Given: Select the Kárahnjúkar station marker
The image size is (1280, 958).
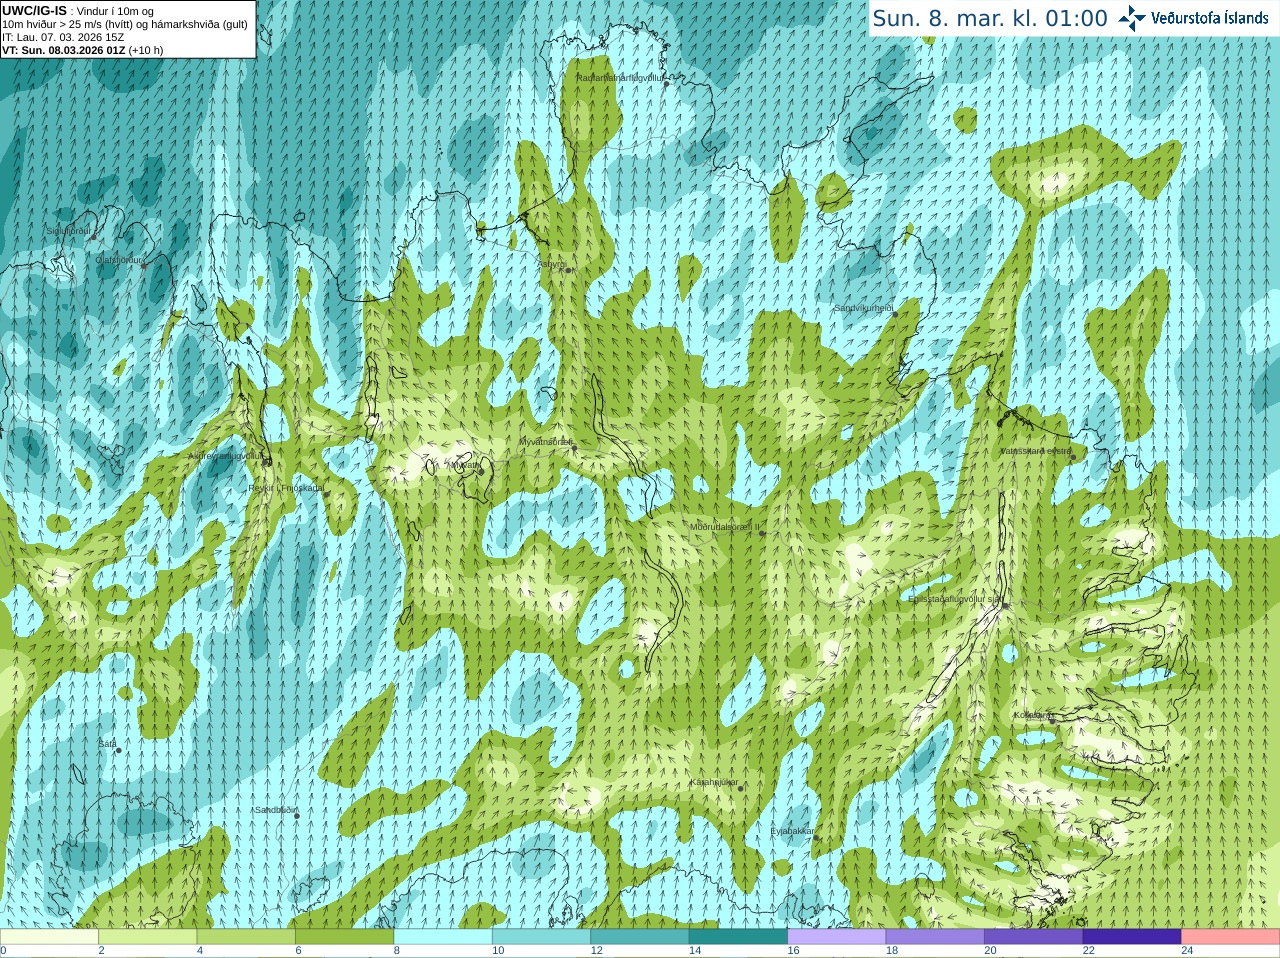Looking at the screenshot, I should pos(741,788).
